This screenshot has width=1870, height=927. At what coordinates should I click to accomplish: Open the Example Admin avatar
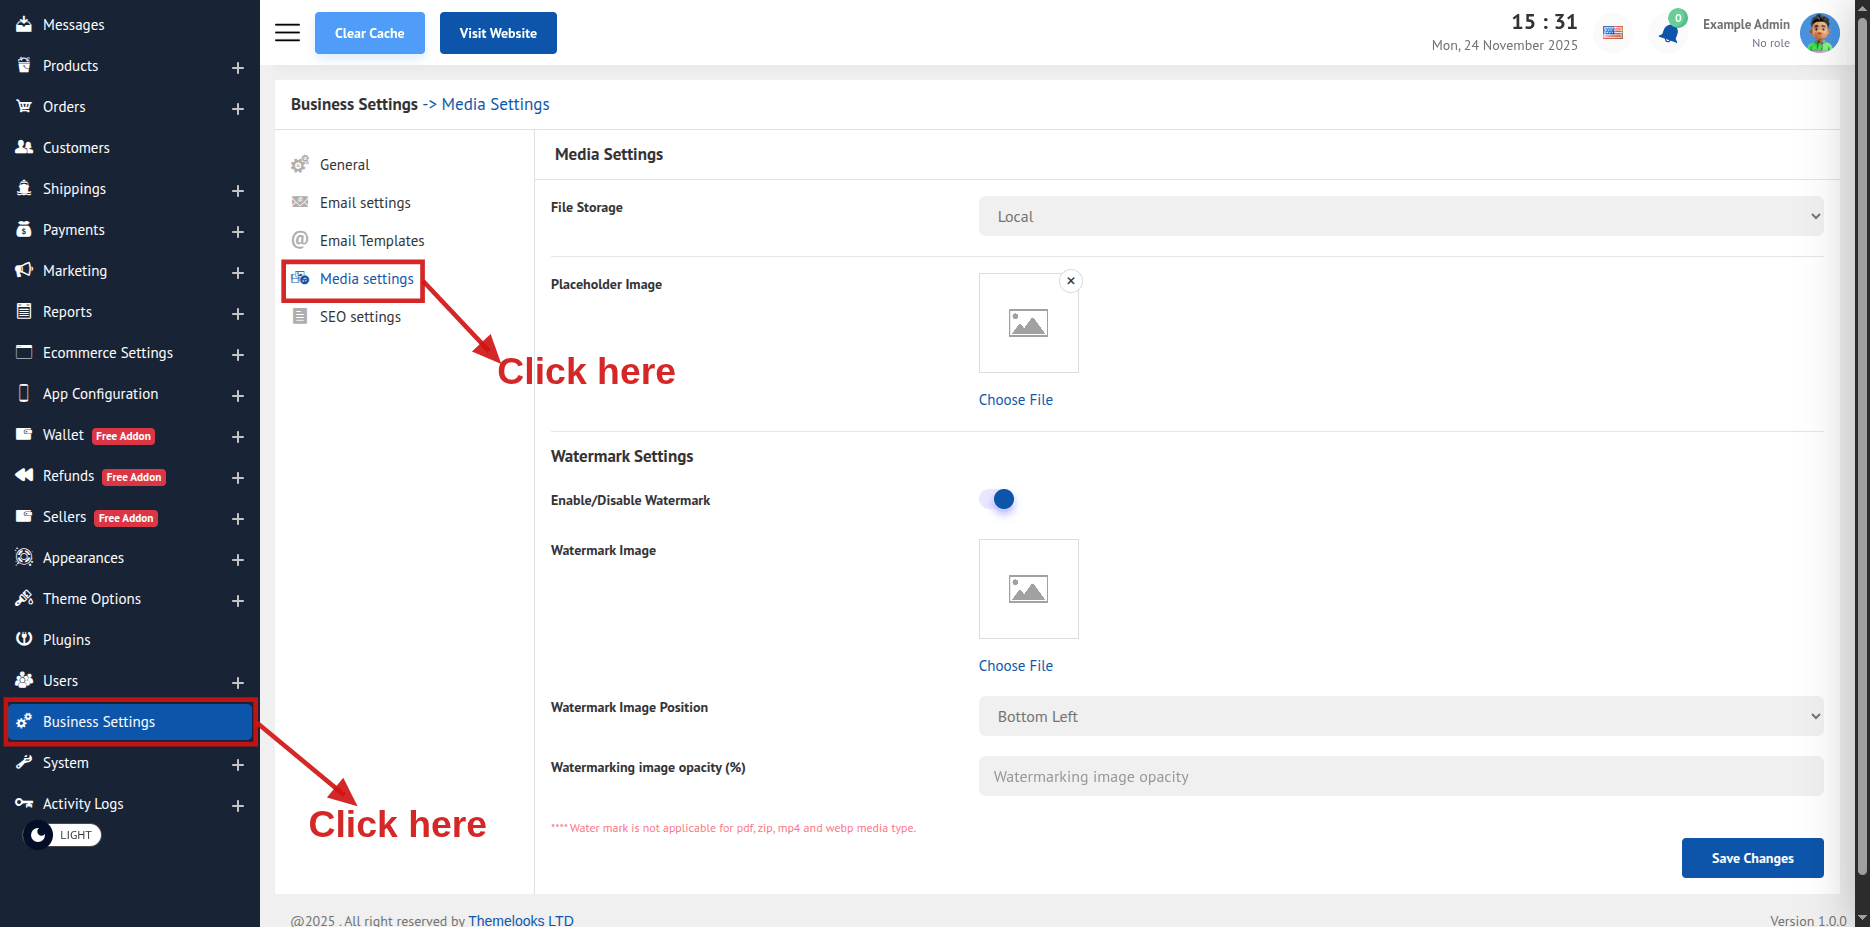pyautogui.click(x=1819, y=33)
